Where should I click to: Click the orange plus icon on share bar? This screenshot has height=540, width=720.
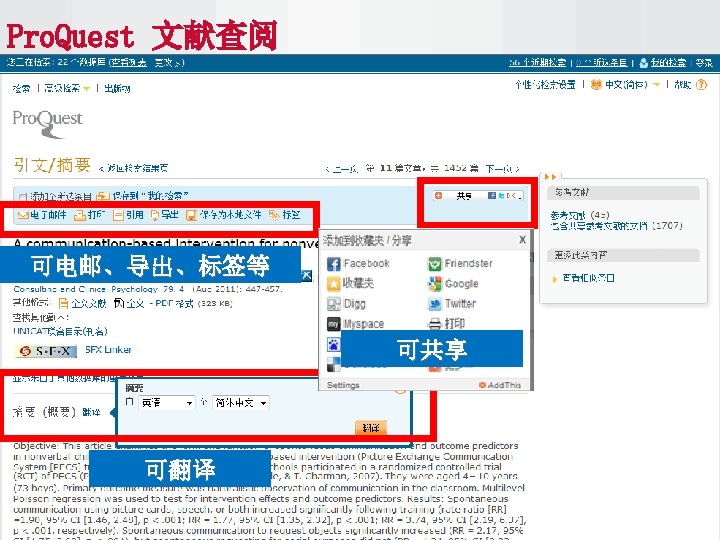[438, 196]
